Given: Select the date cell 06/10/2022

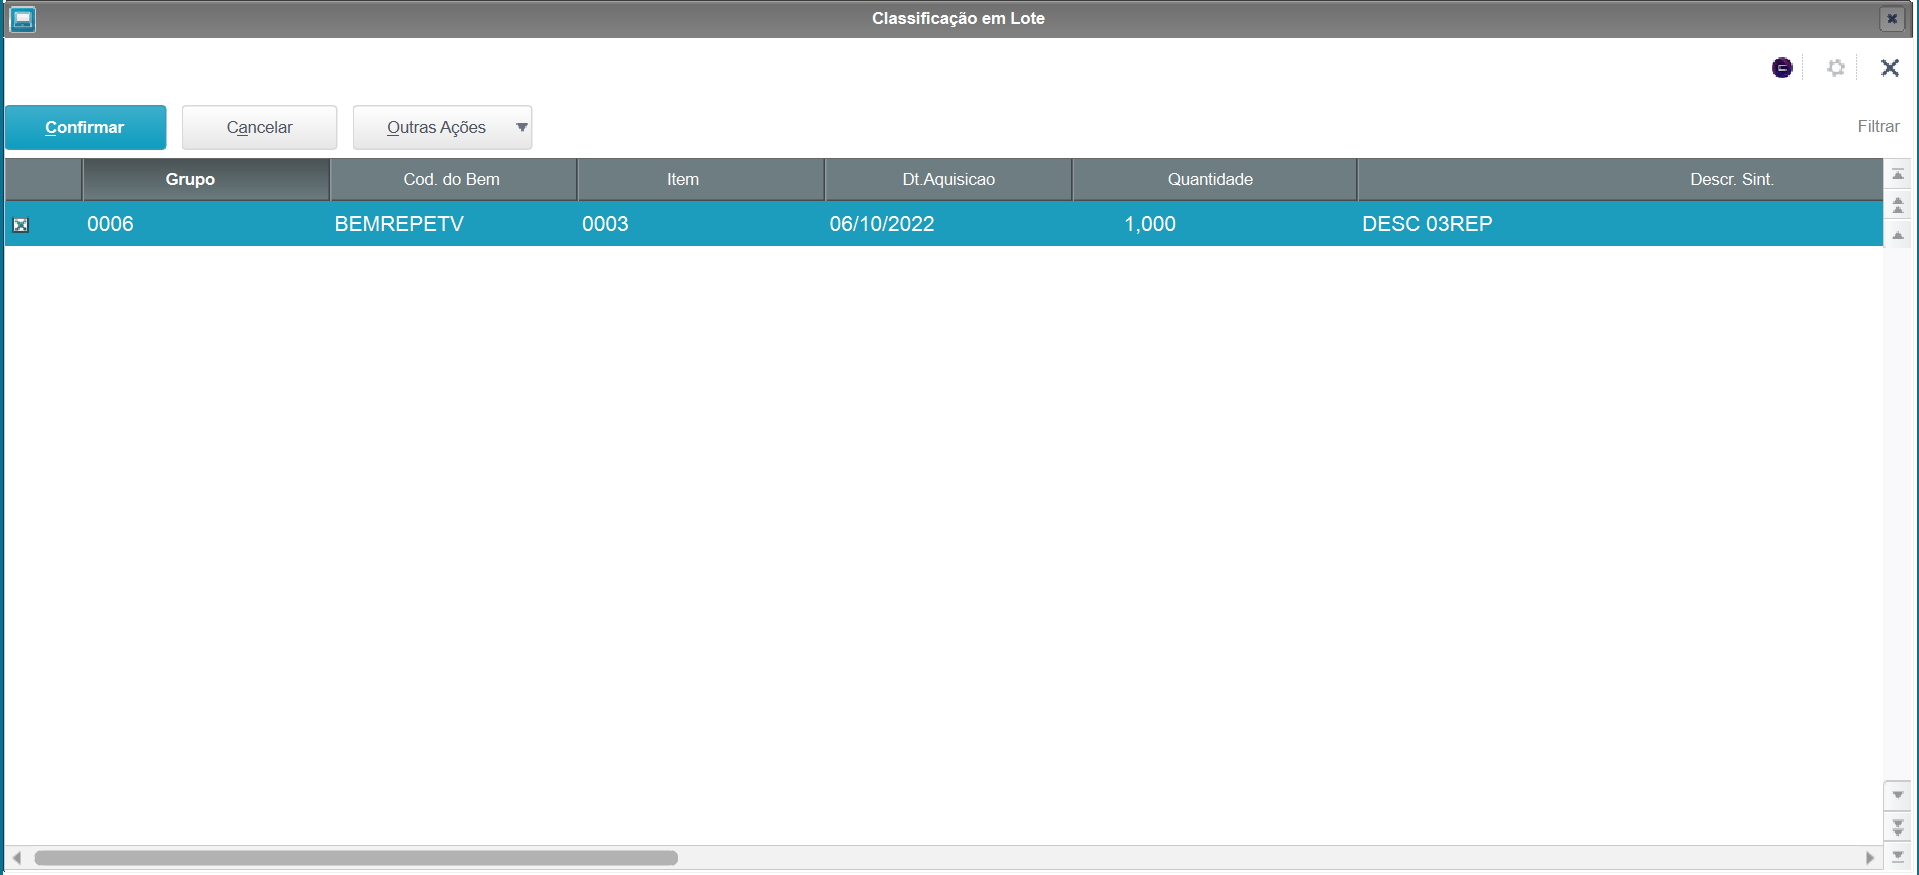Looking at the screenshot, I should tap(949, 224).
